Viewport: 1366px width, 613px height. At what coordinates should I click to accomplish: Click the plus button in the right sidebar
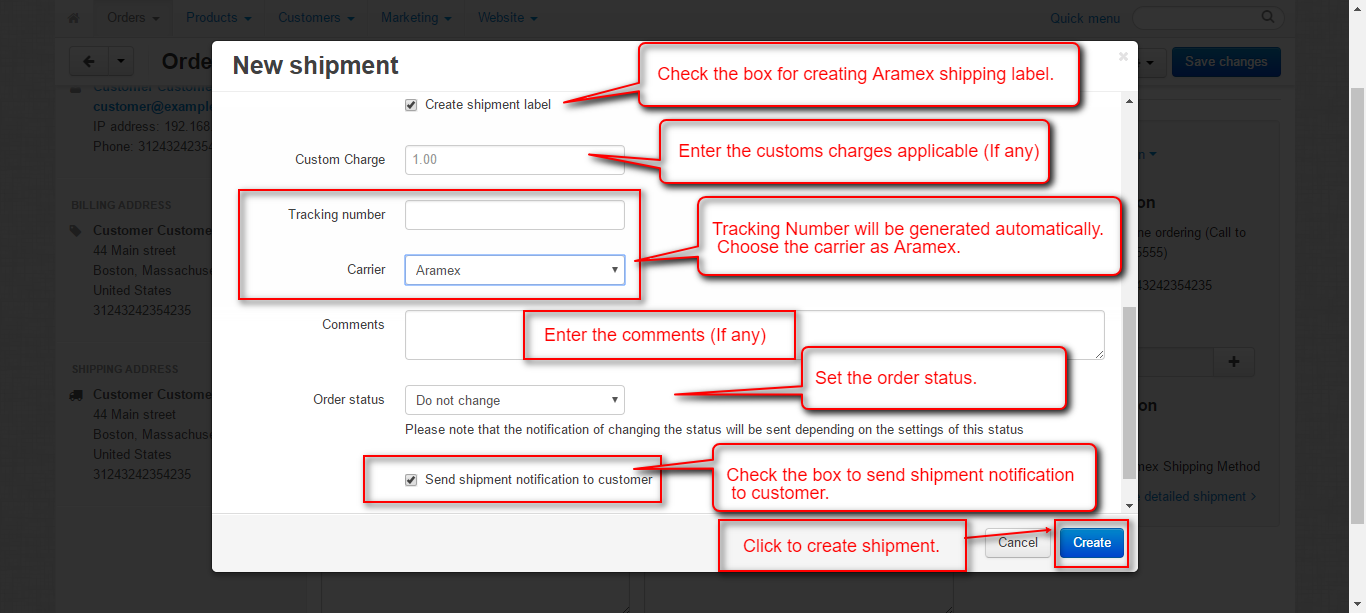tap(1234, 362)
